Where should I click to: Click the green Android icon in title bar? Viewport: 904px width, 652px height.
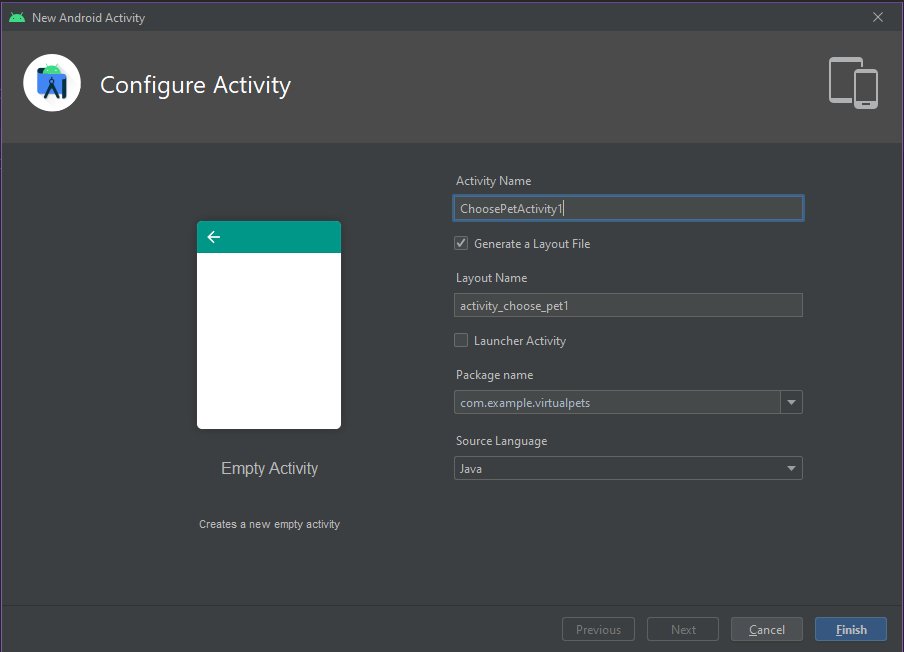point(16,17)
